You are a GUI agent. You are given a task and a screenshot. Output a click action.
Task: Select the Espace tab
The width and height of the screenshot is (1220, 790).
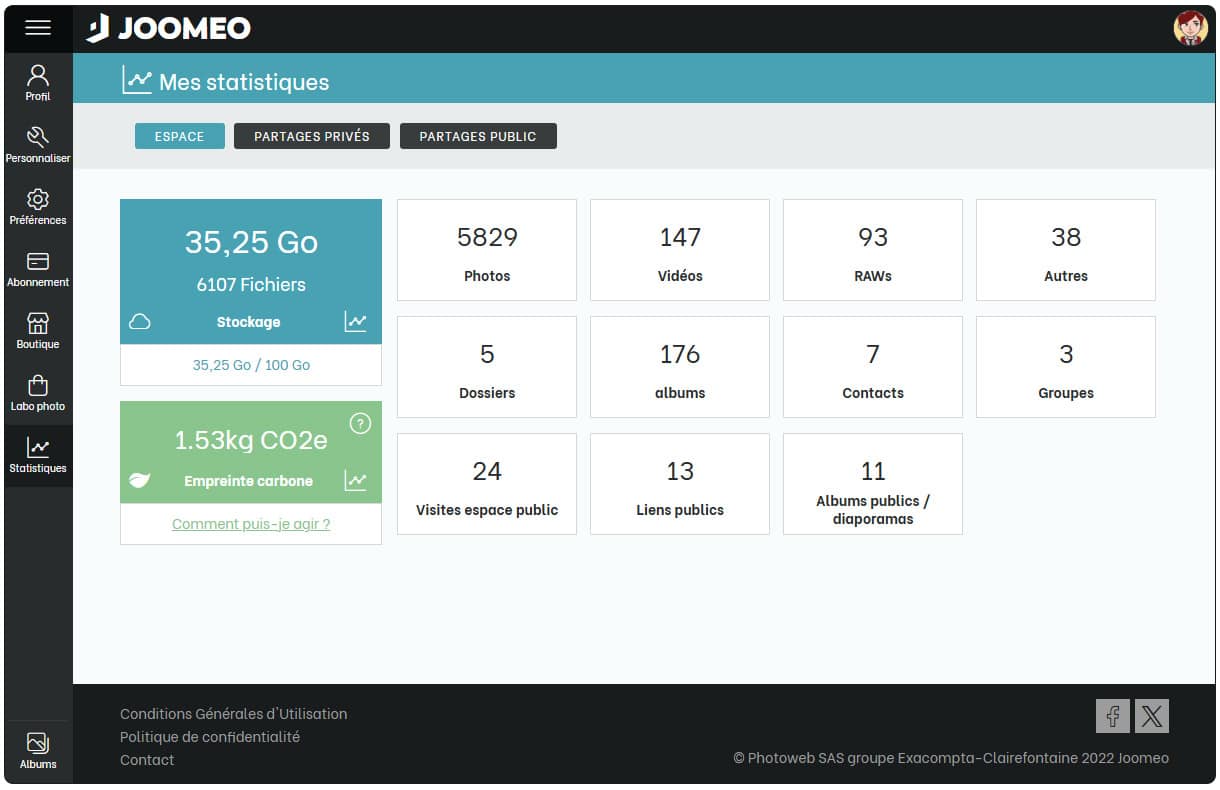tap(179, 136)
